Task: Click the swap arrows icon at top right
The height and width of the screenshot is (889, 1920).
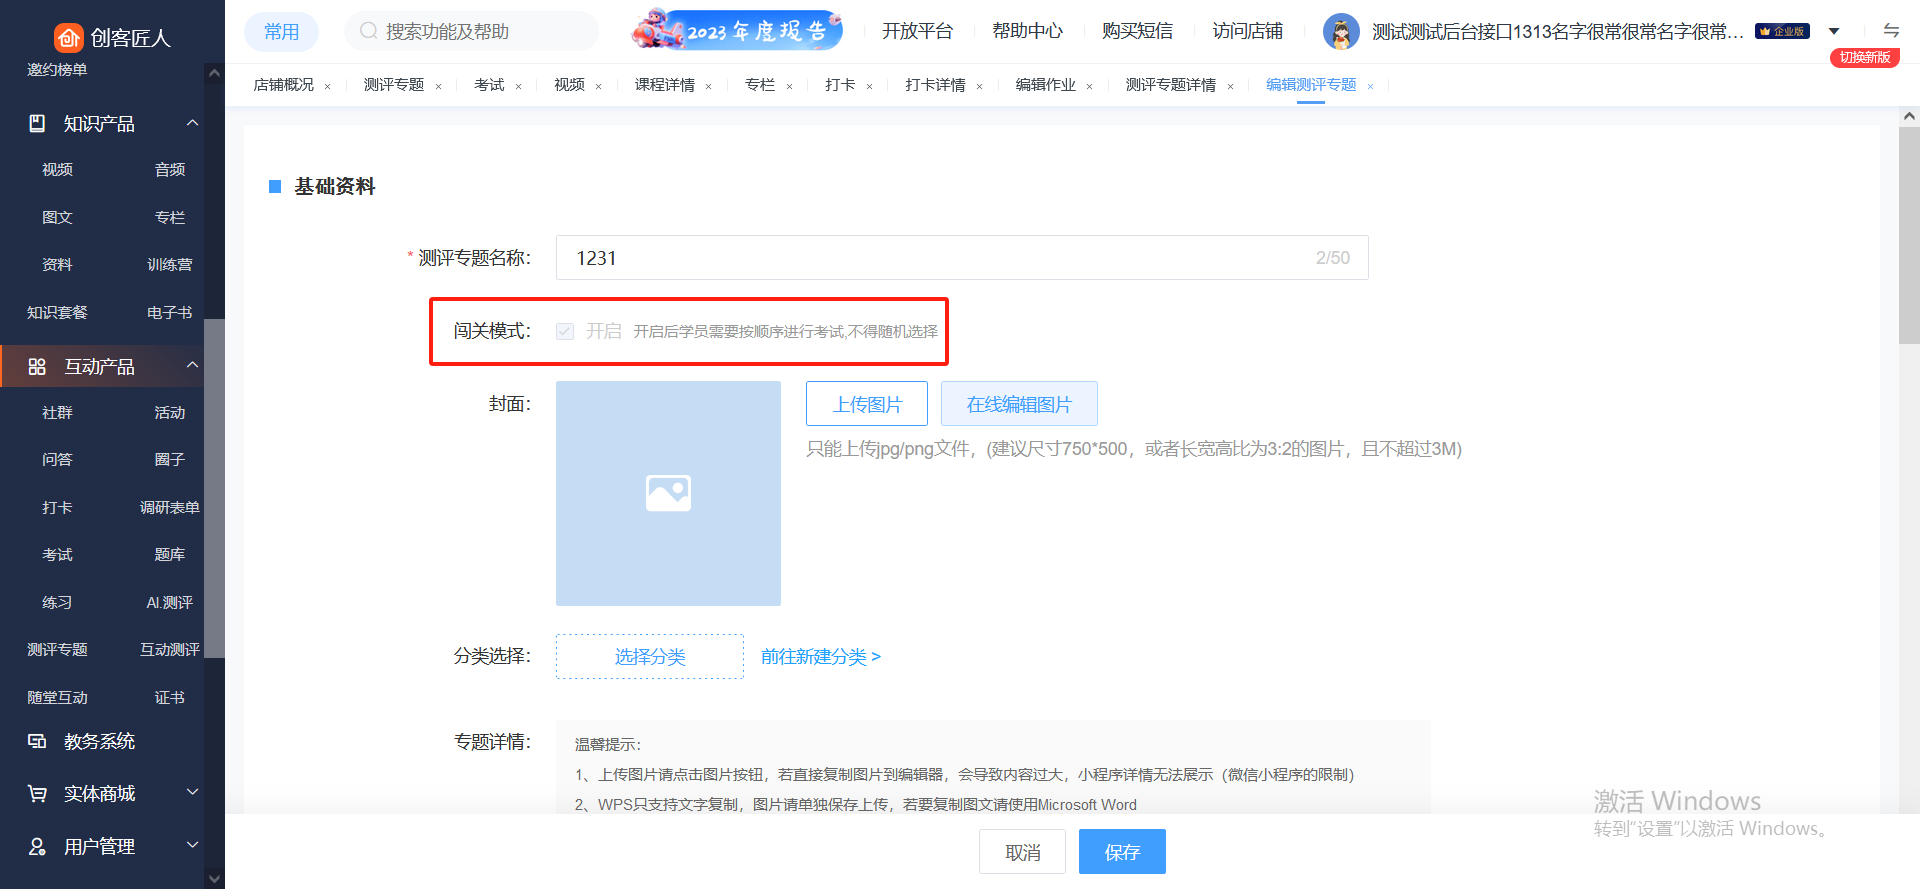Action: 1890,31
